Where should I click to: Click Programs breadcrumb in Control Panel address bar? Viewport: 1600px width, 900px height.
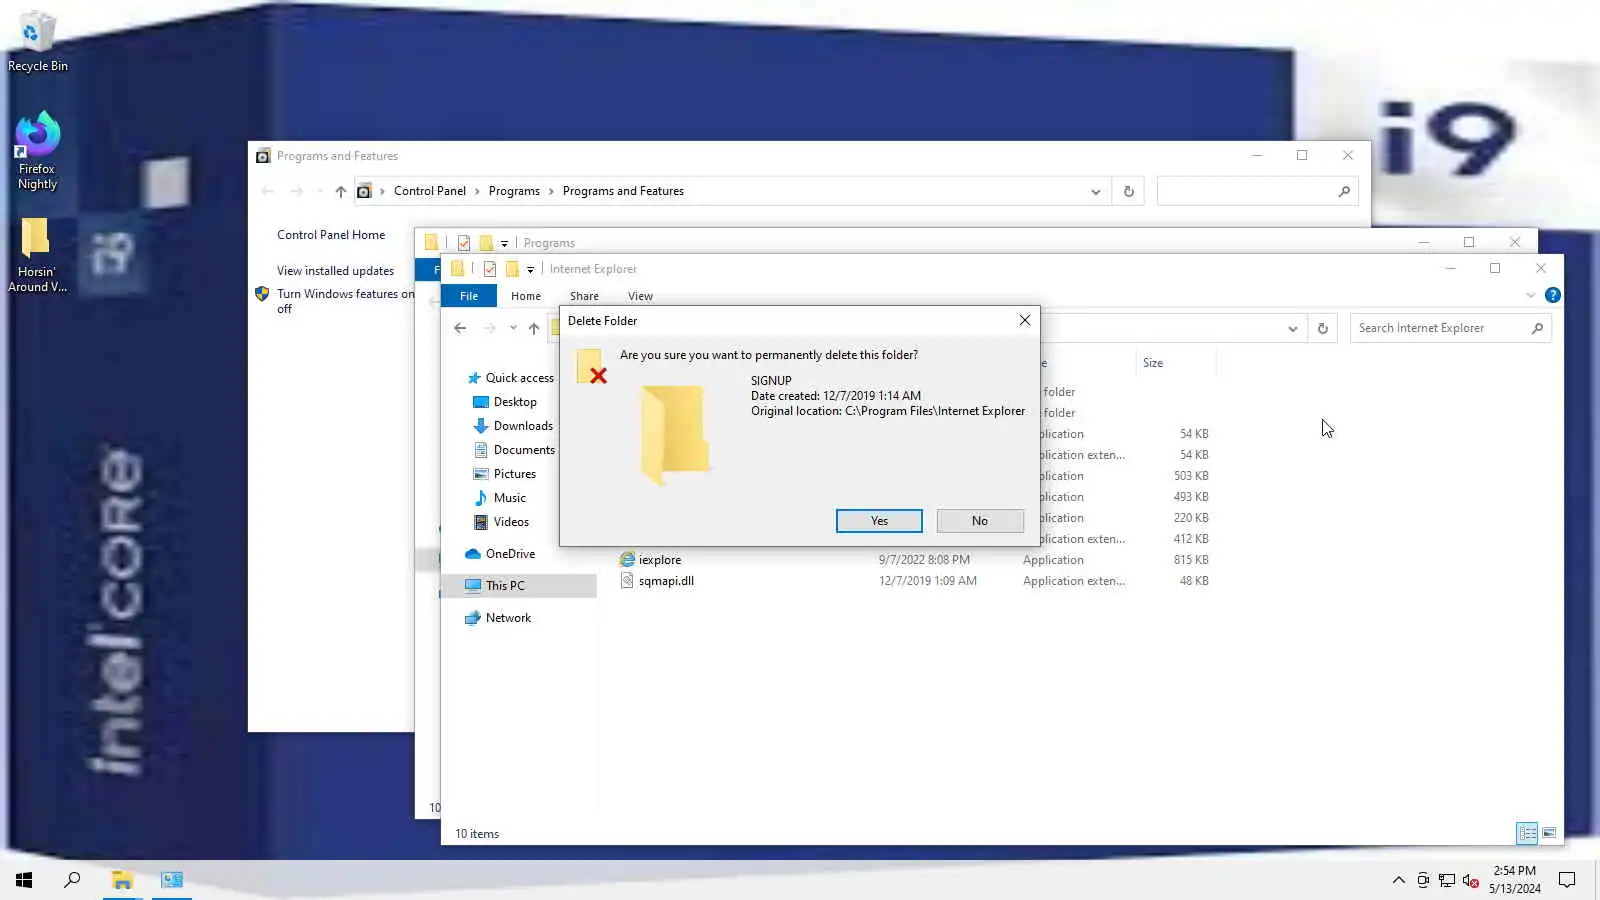click(514, 191)
